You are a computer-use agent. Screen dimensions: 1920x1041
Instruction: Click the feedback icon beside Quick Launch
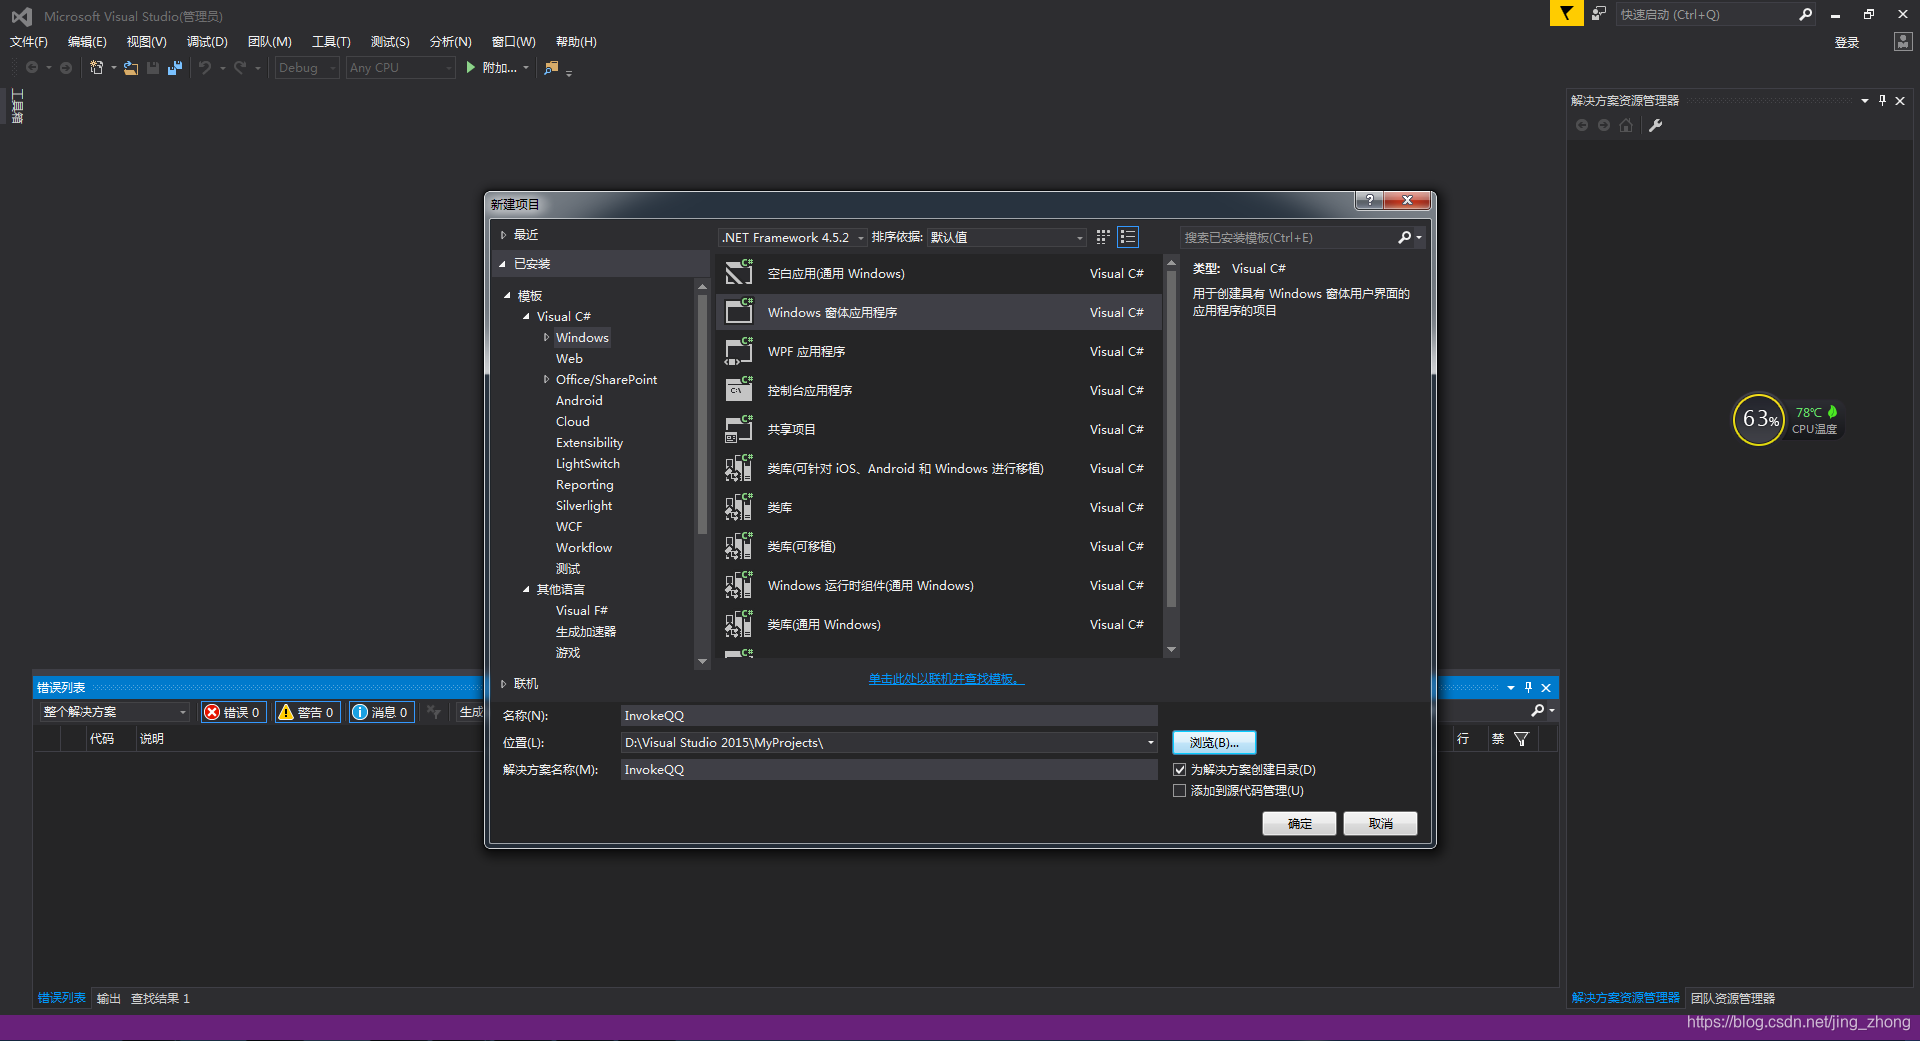[1599, 14]
